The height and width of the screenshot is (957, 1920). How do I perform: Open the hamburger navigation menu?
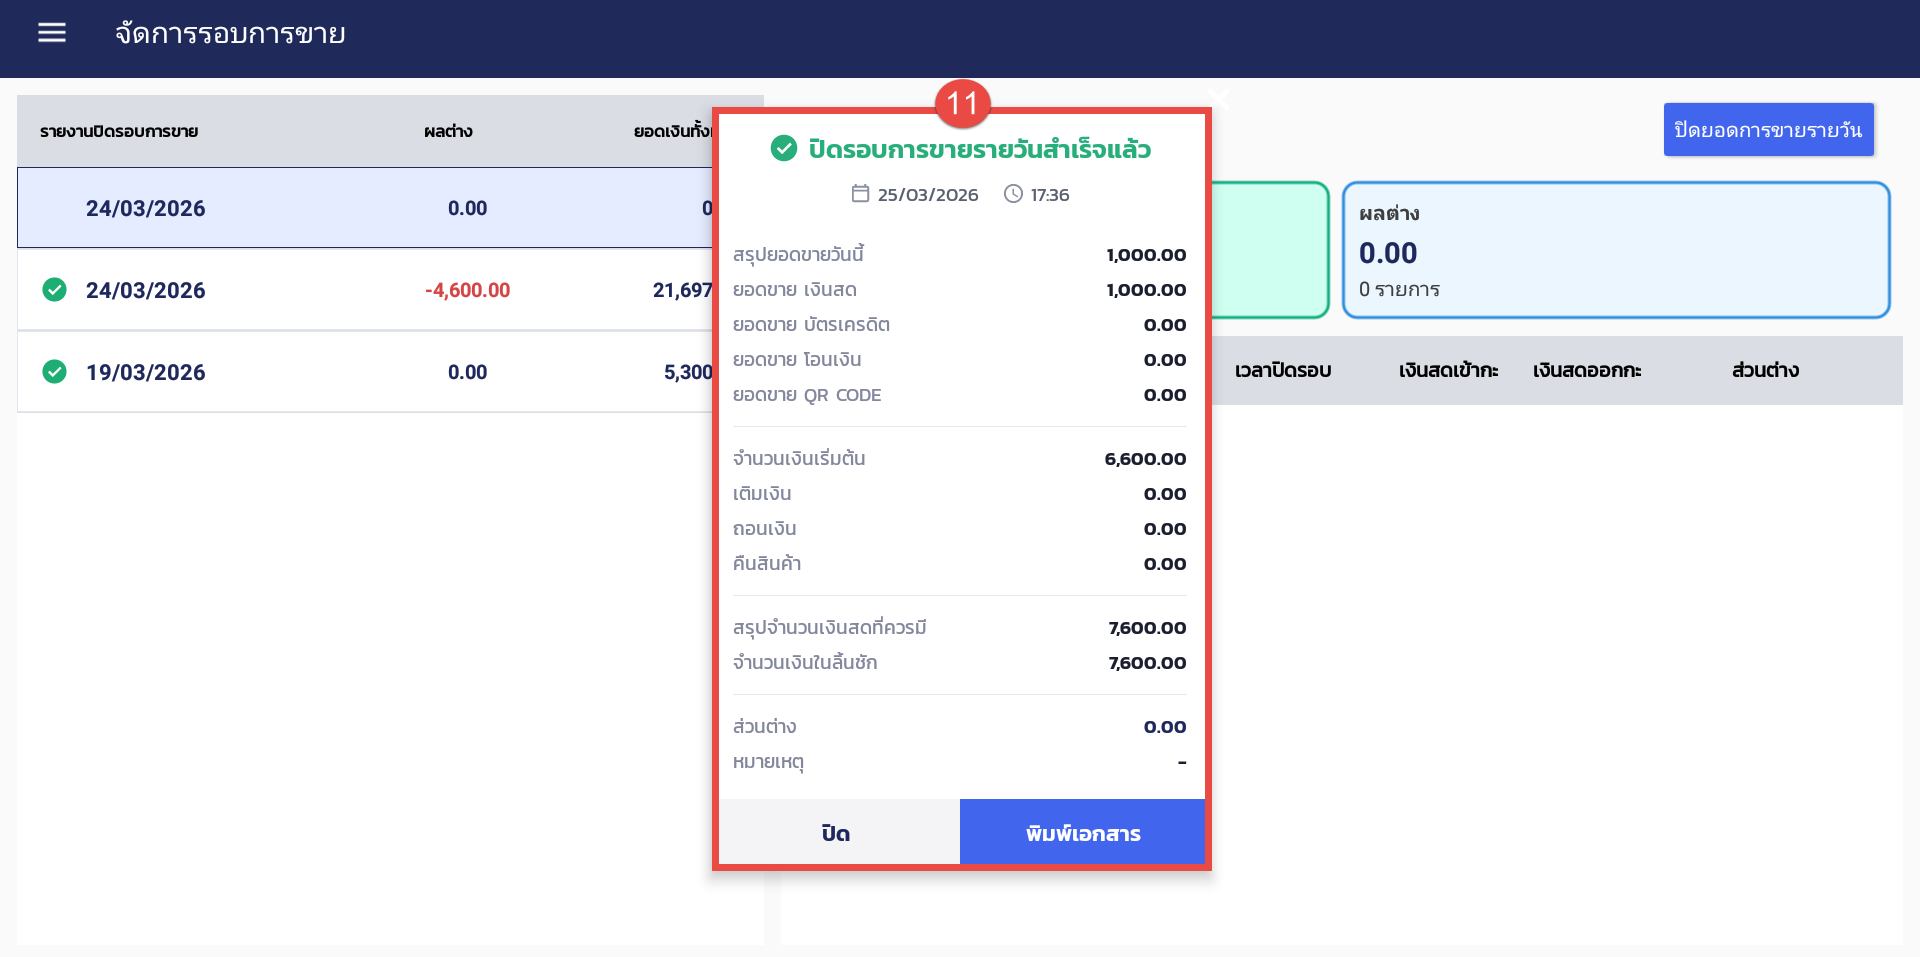(52, 33)
